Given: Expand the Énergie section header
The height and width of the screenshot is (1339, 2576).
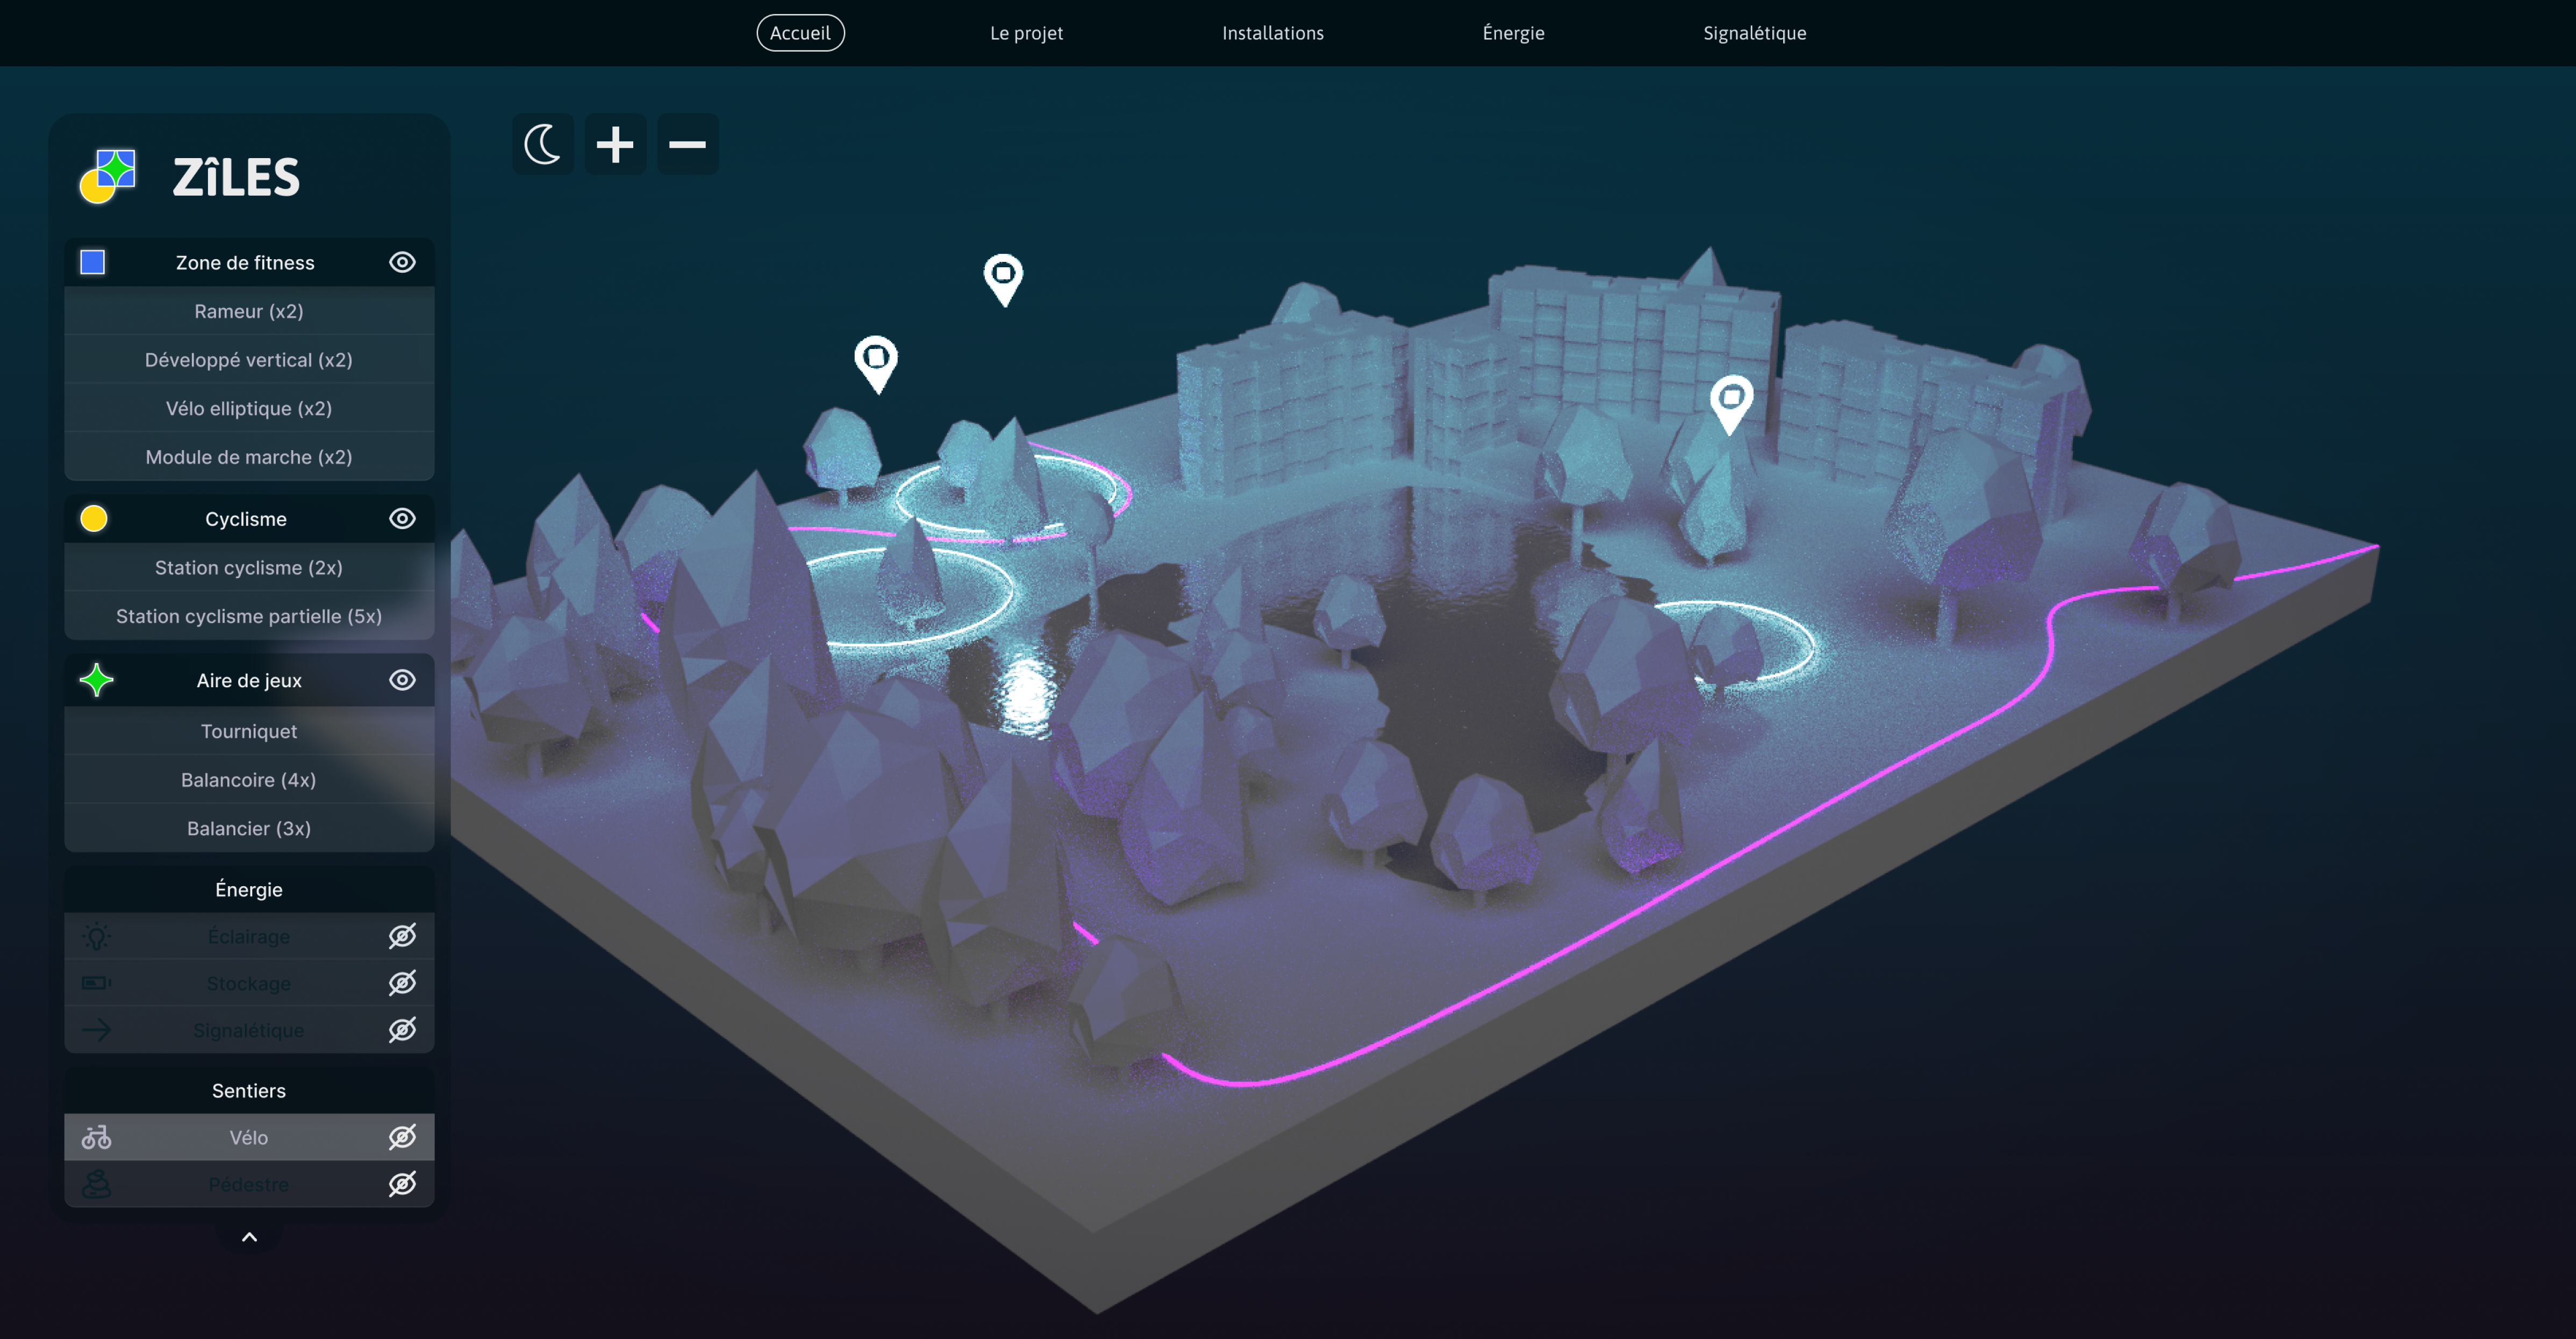Looking at the screenshot, I should [x=249, y=889].
